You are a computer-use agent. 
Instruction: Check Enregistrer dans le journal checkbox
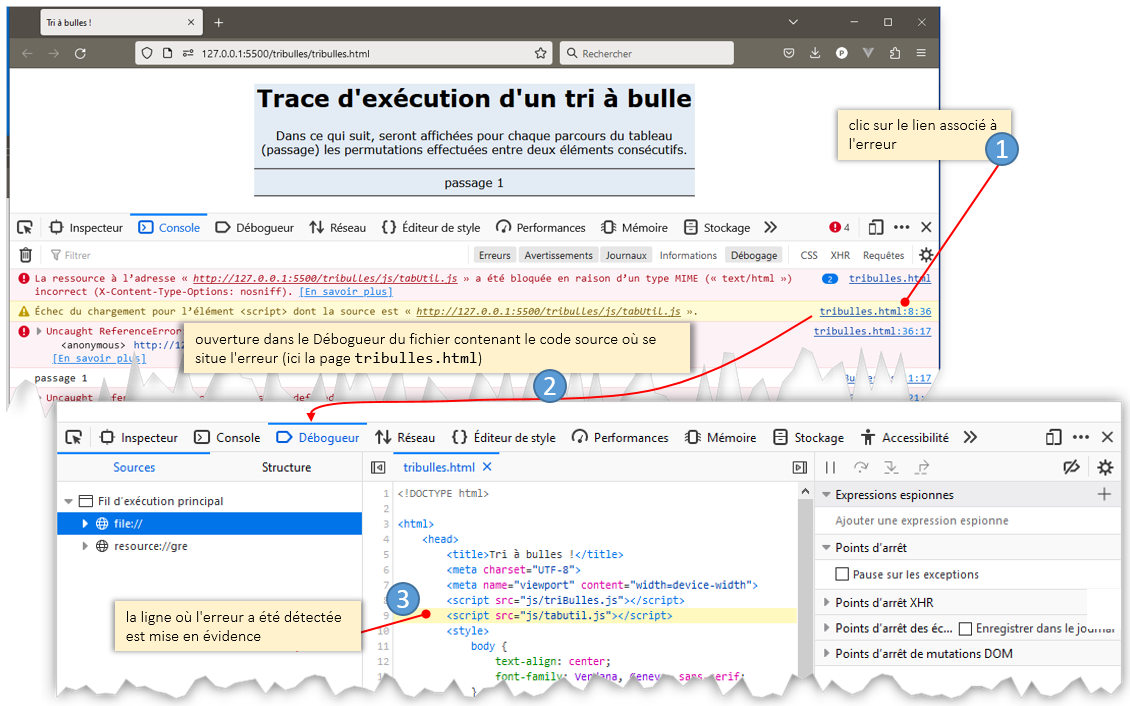[965, 629]
